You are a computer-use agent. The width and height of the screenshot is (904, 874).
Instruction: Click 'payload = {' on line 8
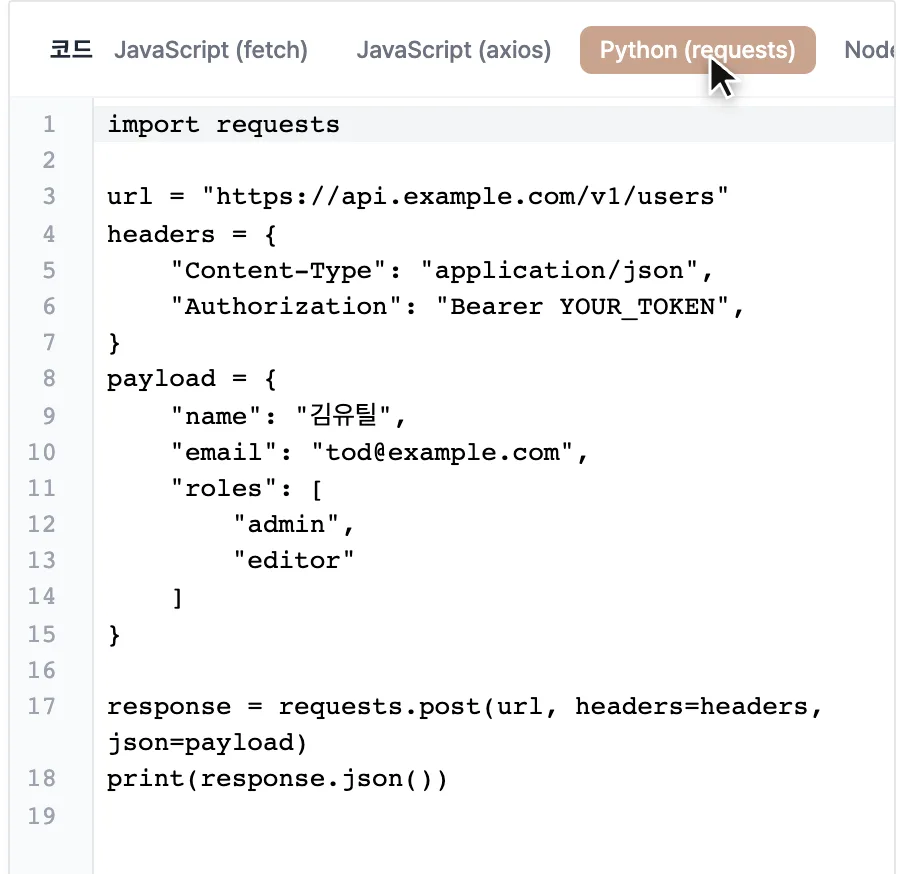[x=192, y=379]
